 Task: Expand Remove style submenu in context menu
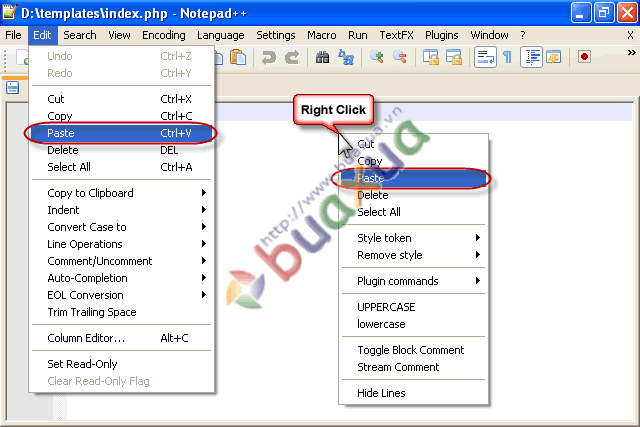(x=413, y=255)
